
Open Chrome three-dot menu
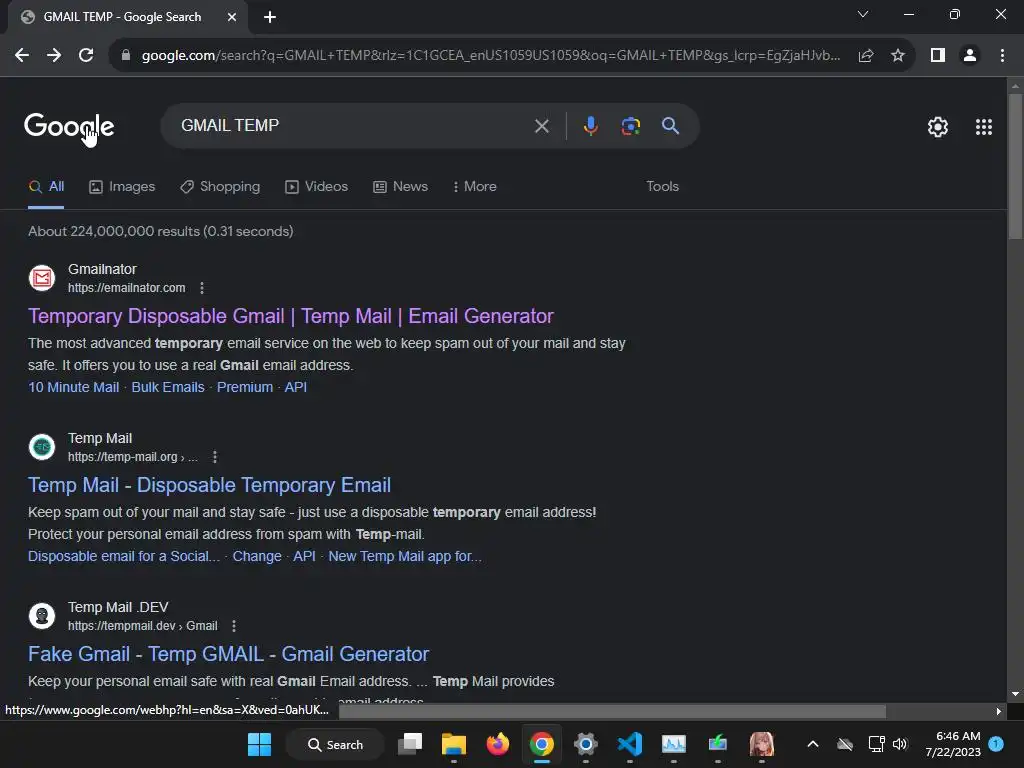coord(1002,56)
